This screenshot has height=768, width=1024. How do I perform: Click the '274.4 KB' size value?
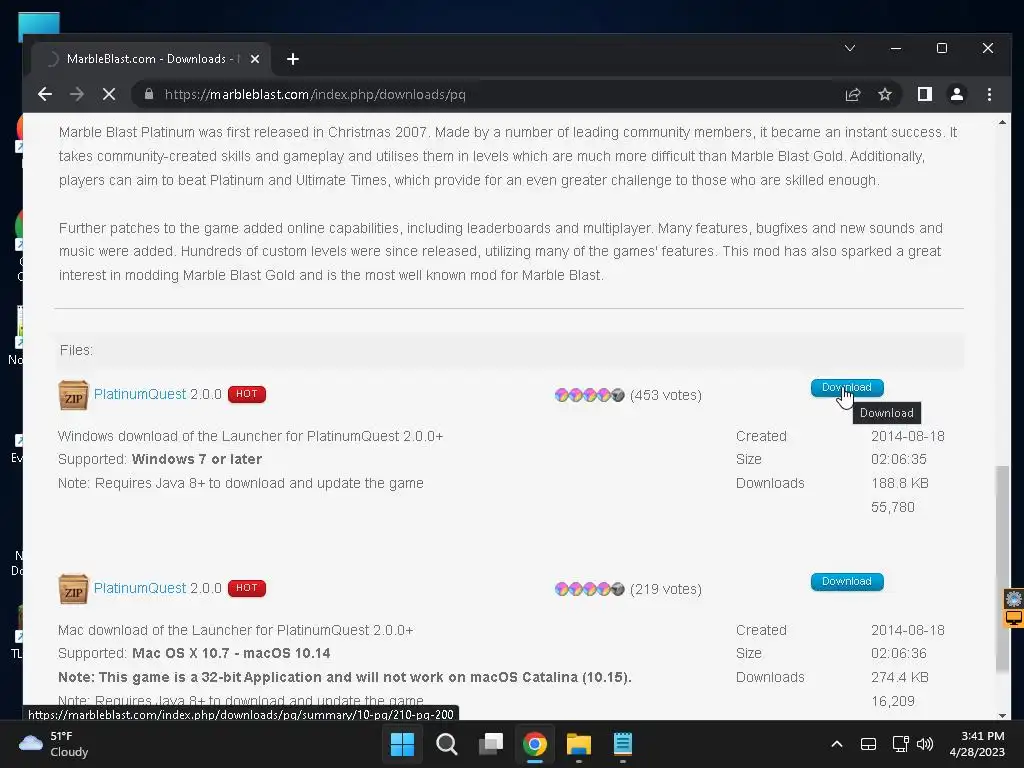point(899,677)
